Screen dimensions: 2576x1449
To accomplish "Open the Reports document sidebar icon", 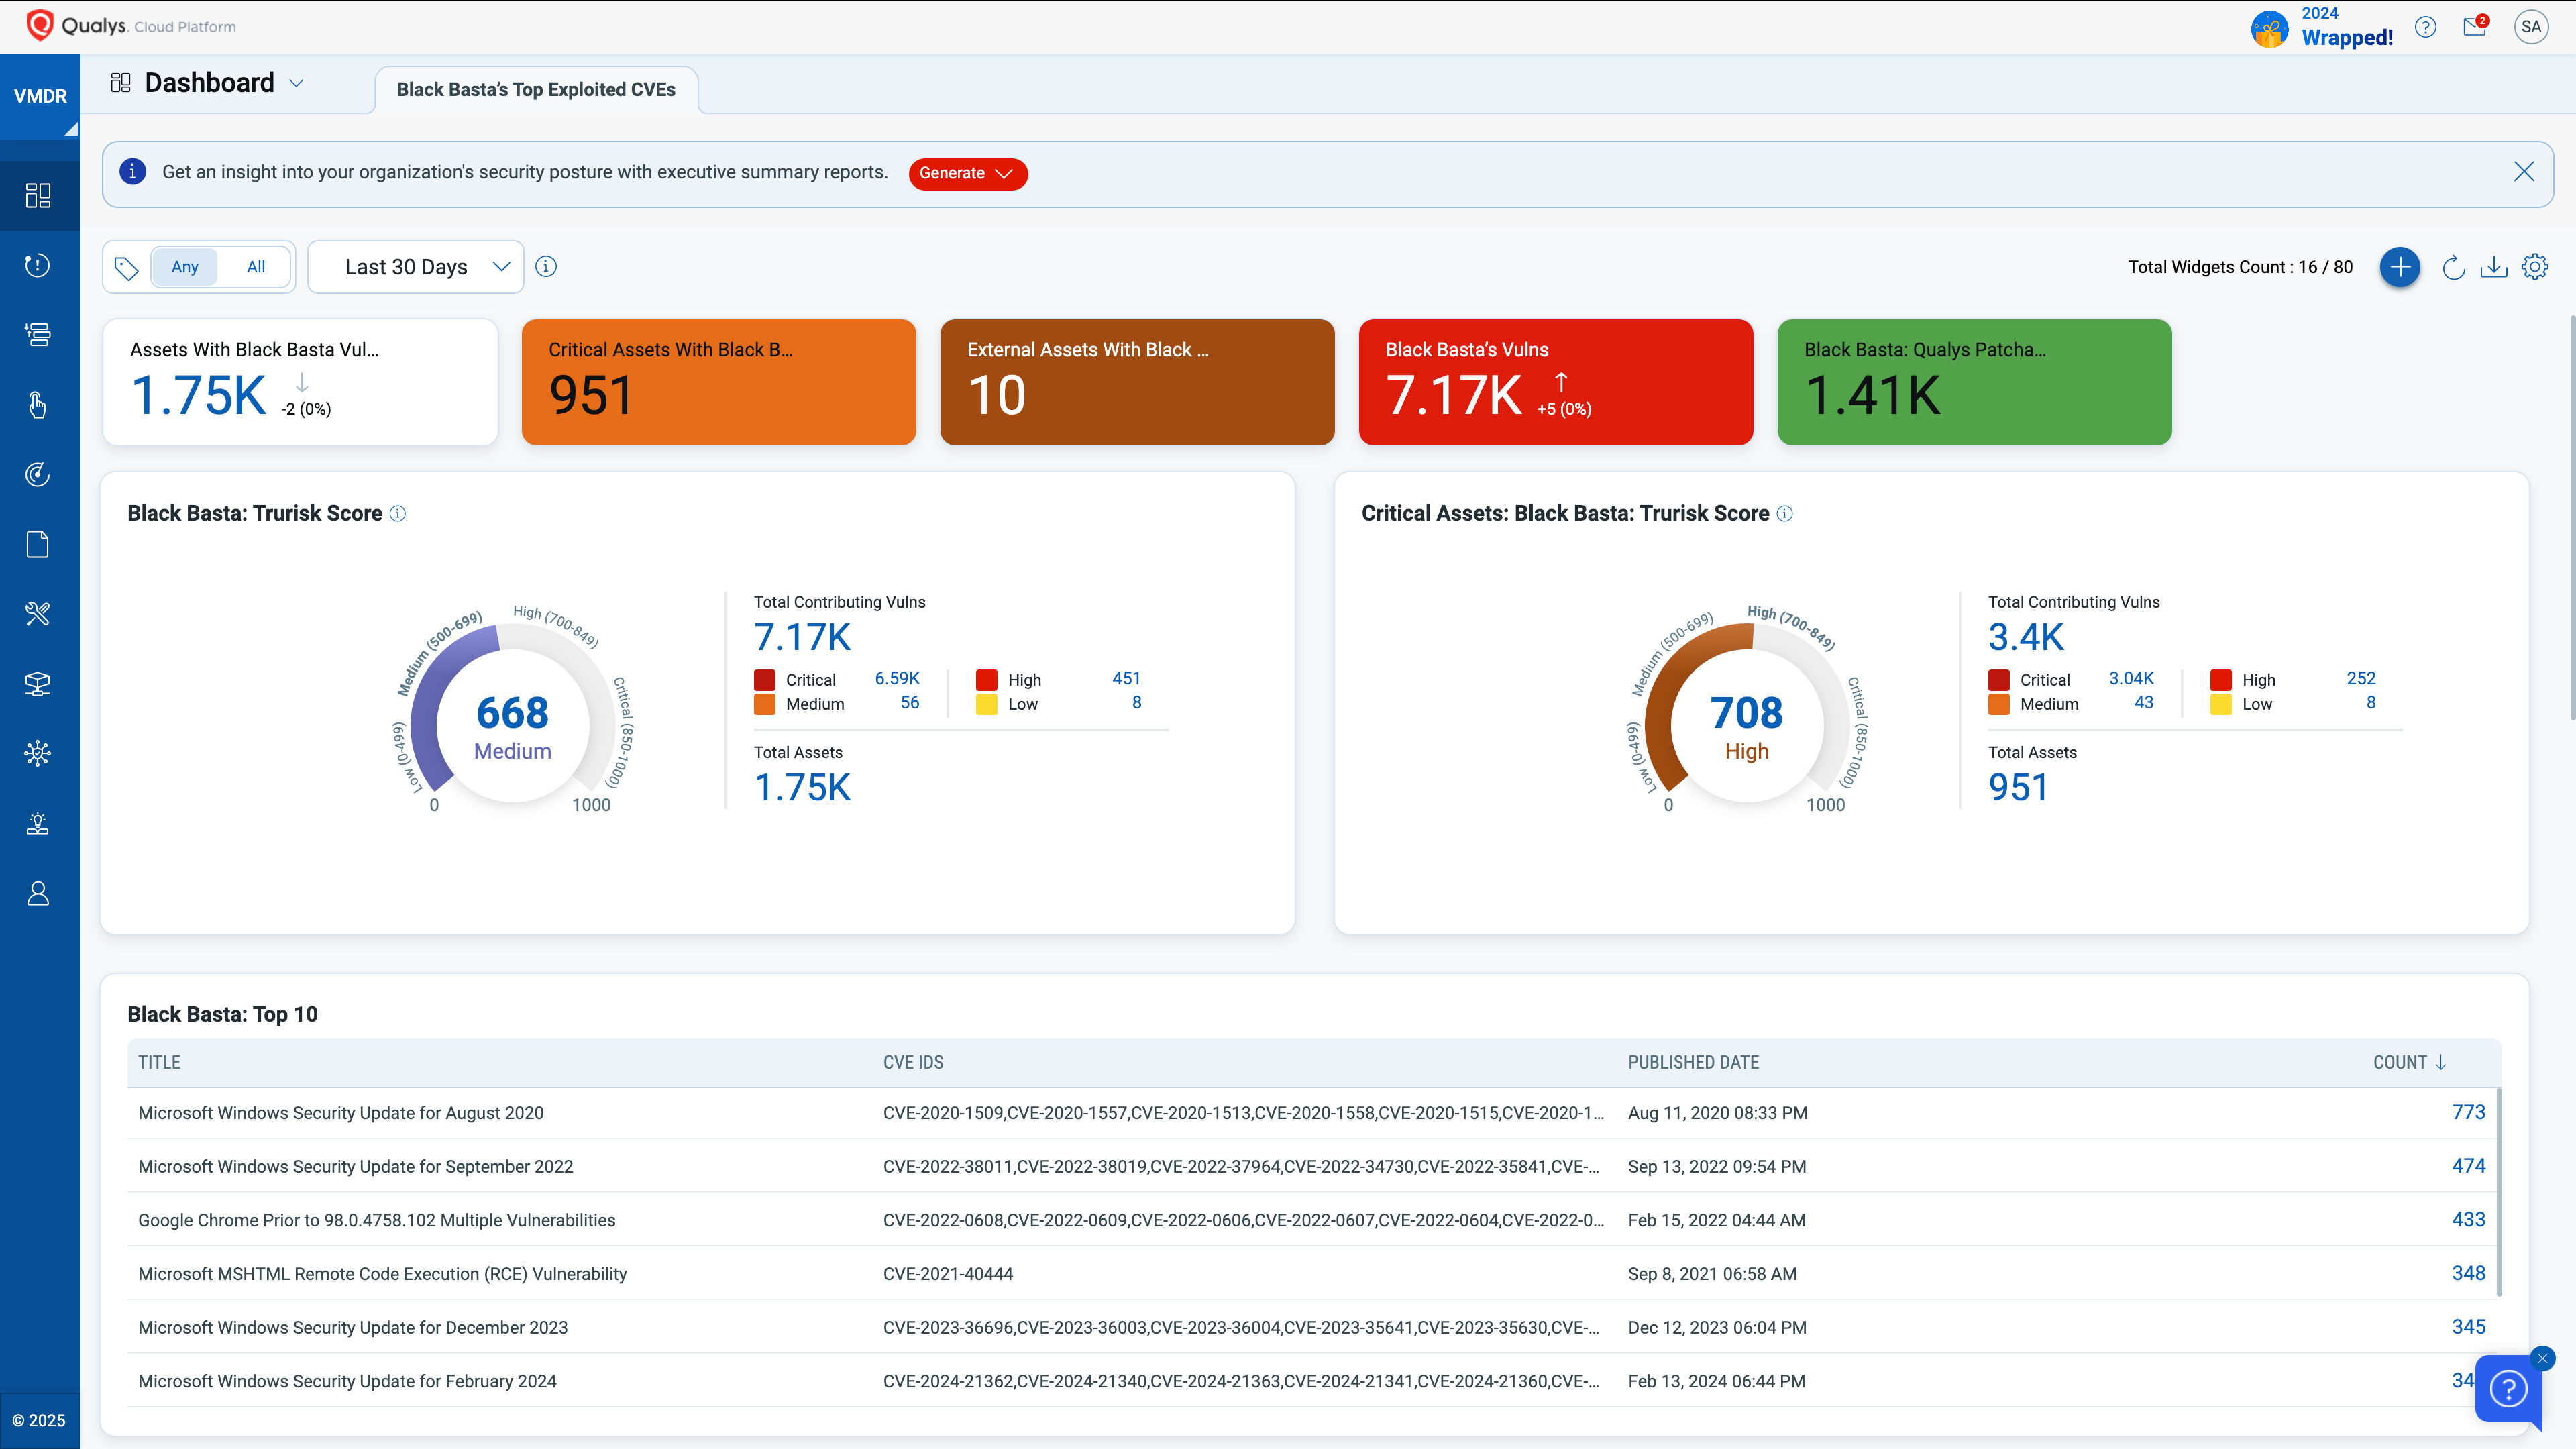I will 38,544.
